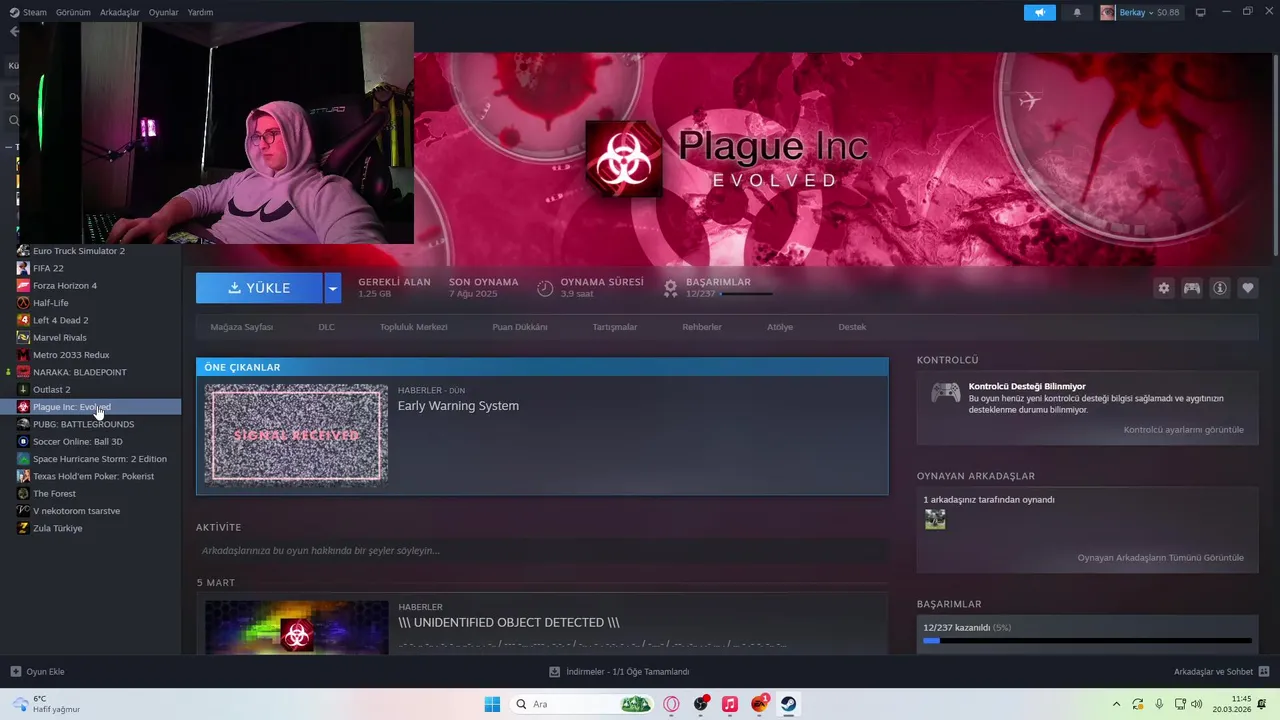Open OBS Studio from taskbar
The width and height of the screenshot is (1280, 720).
point(701,704)
